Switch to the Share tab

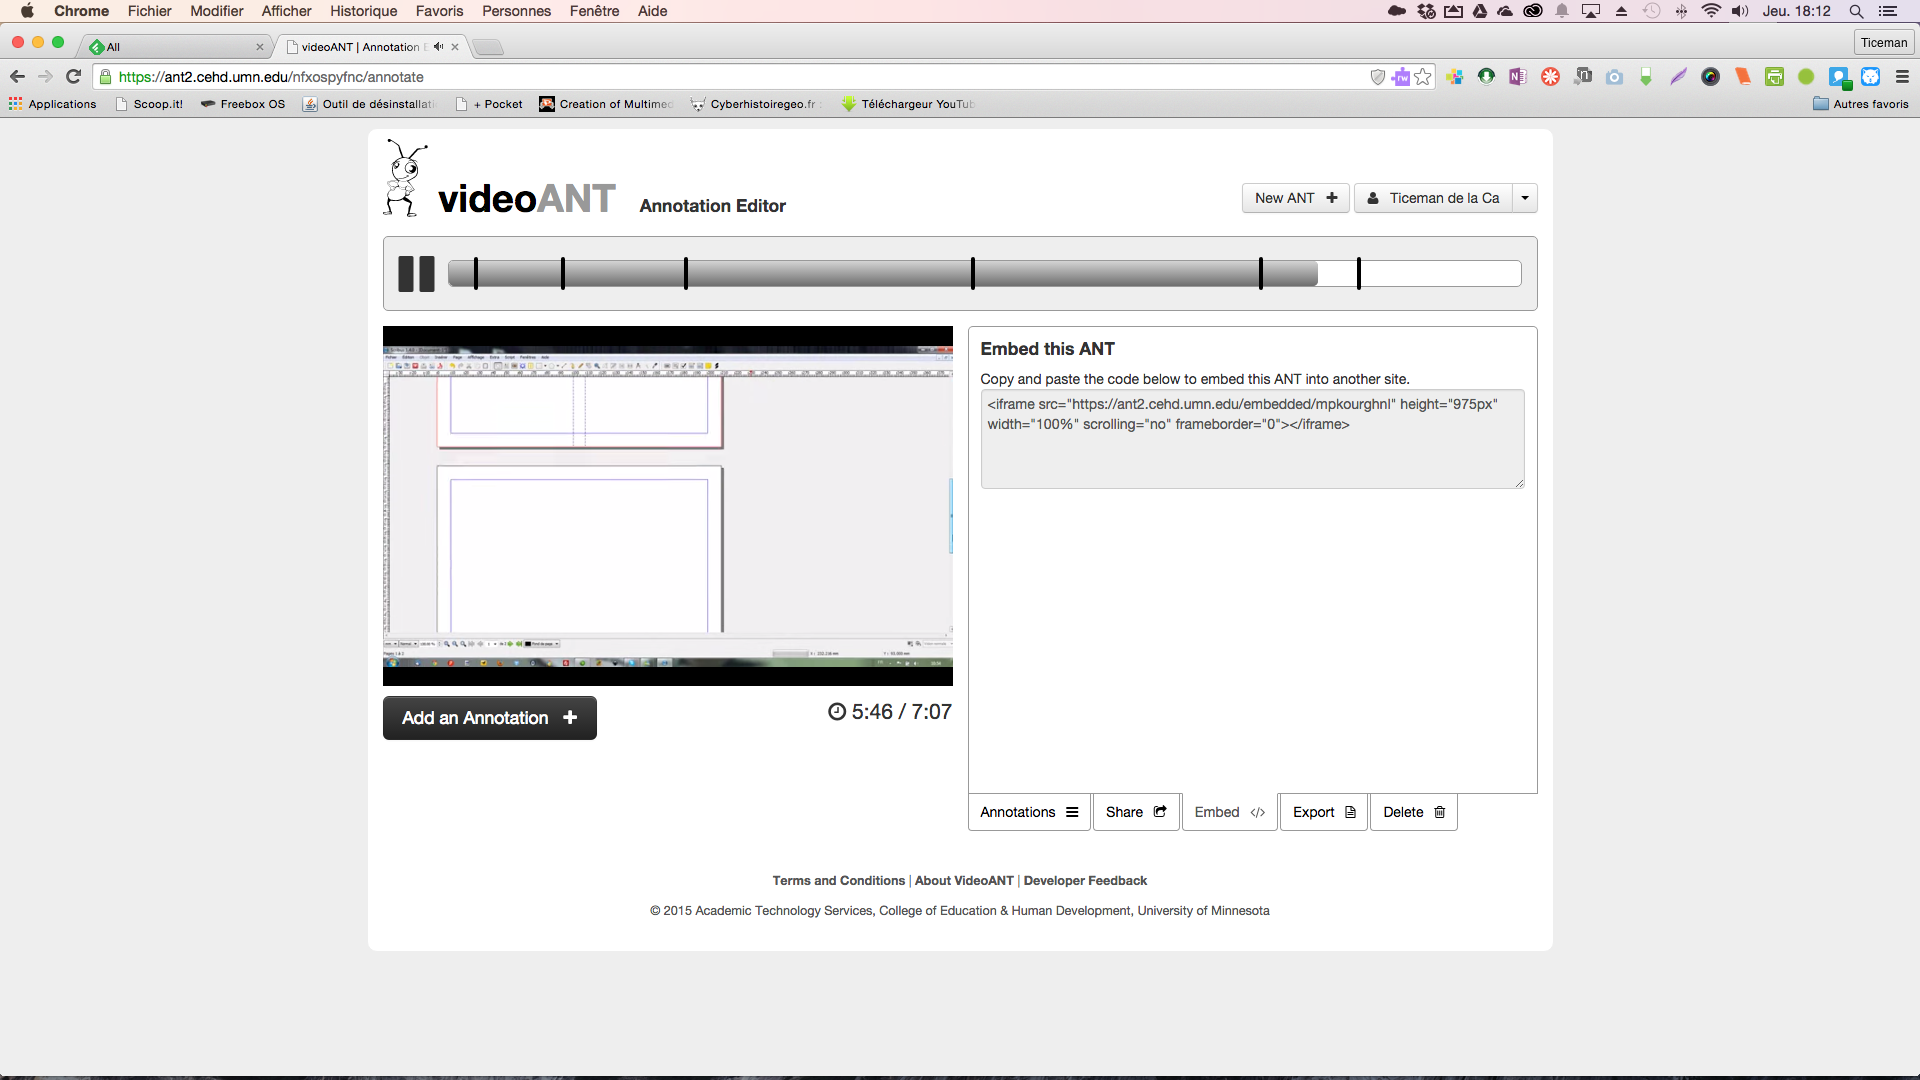[x=1136, y=812]
